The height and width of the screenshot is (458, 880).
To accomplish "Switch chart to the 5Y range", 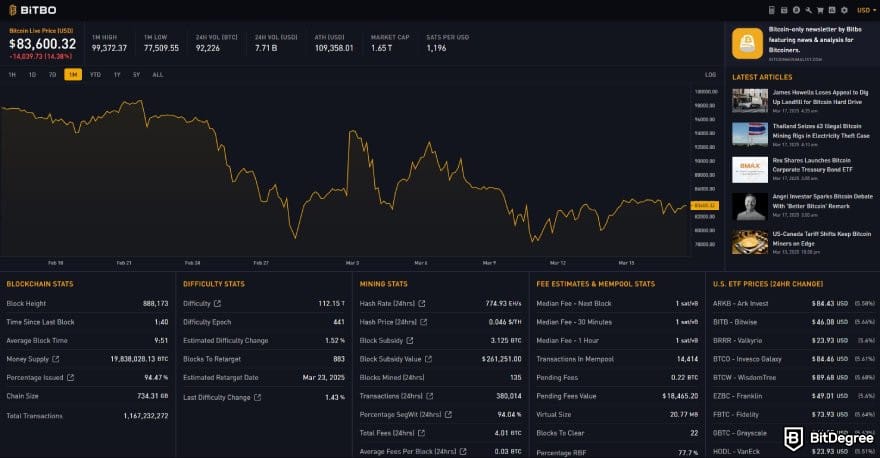I will [x=136, y=75].
